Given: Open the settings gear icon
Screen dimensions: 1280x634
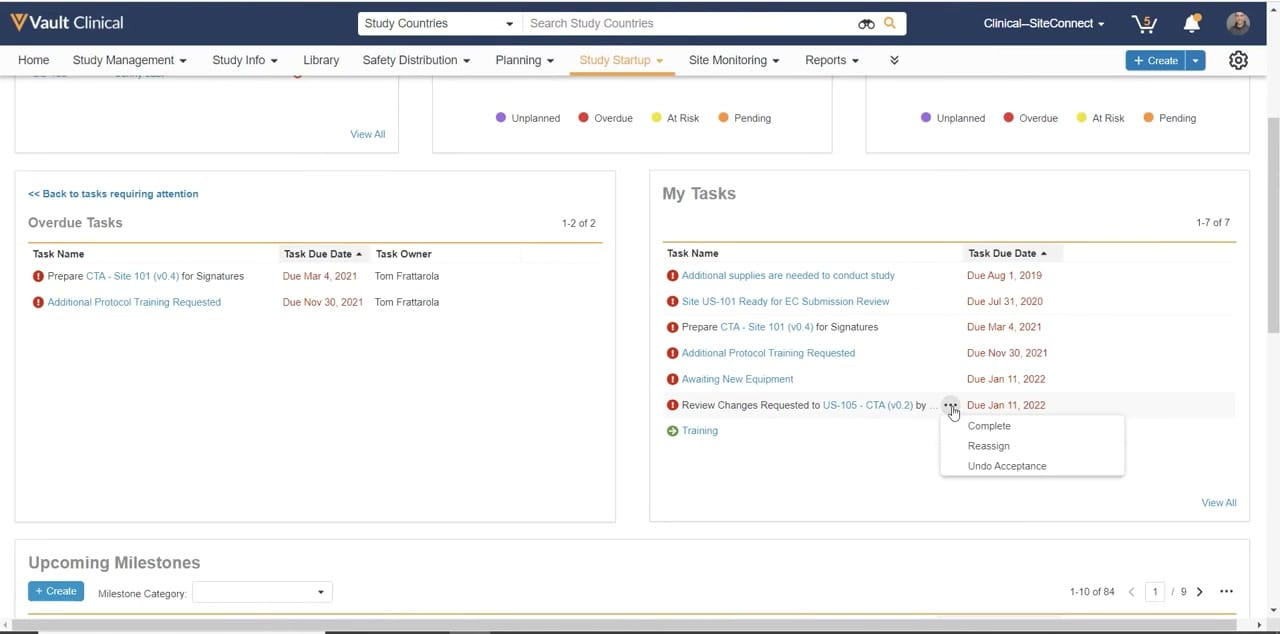Looking at the screenshot, I should (1238, 60).
